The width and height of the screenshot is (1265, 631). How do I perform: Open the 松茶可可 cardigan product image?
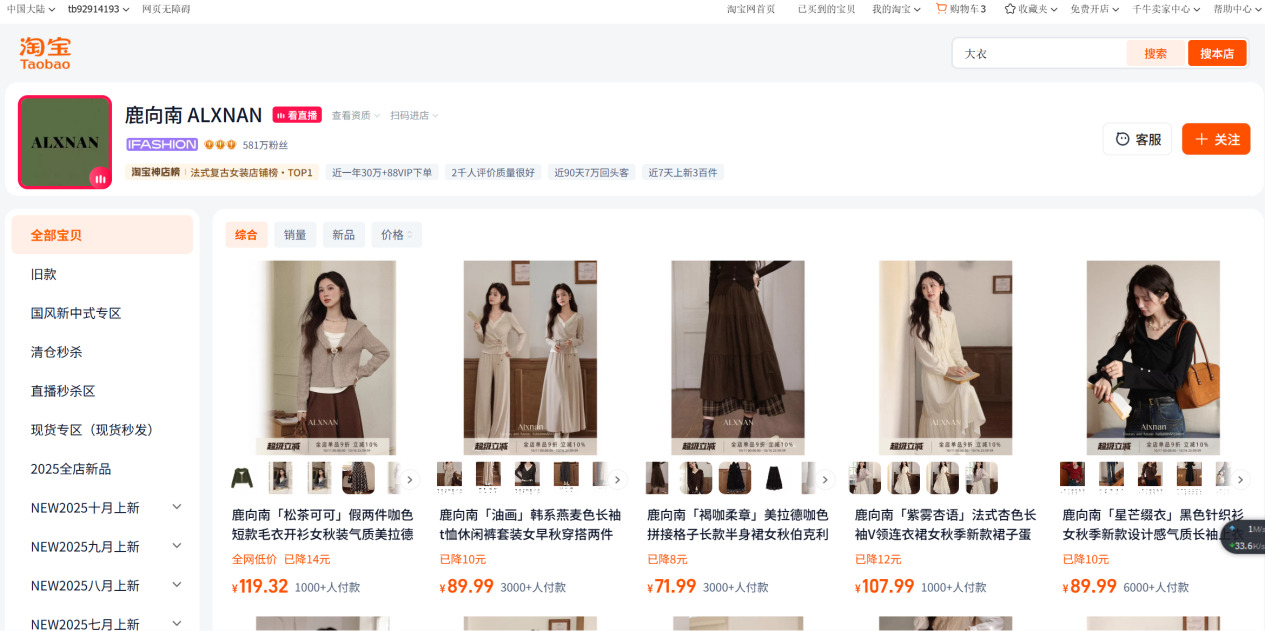click(323, 358)
